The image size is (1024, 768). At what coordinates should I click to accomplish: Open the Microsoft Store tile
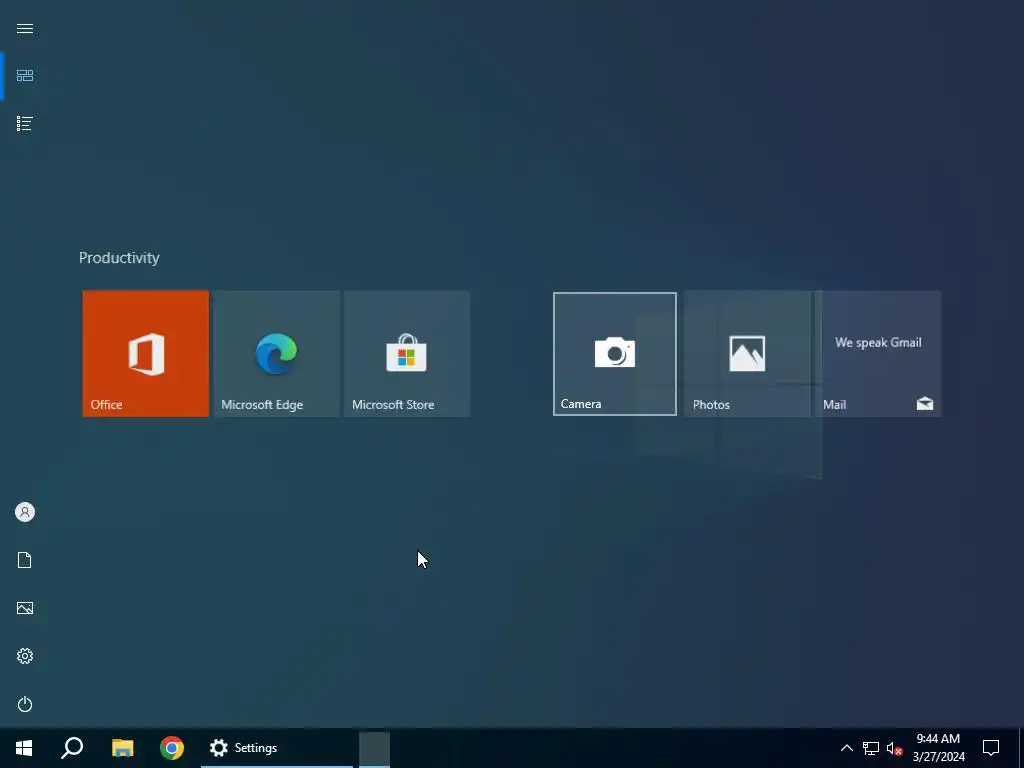tap(407, 353)
